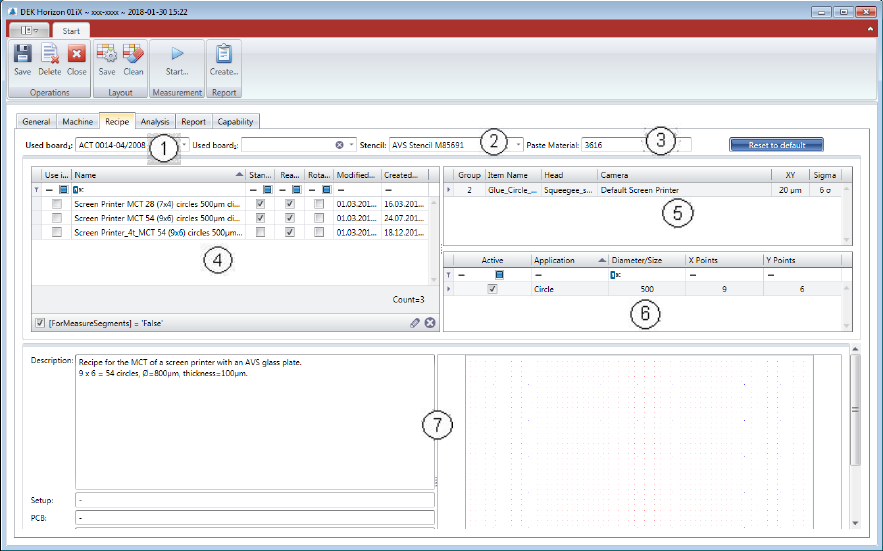Toggle Active checkbox for the Circle row
Viewport: 883px width, 551px height.
[492, 289]
